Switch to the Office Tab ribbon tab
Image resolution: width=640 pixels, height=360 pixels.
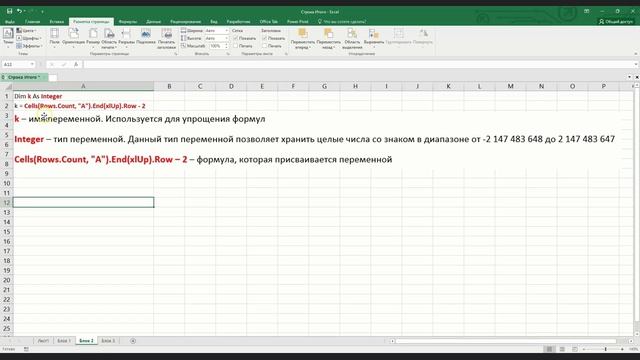click(269, 22)
